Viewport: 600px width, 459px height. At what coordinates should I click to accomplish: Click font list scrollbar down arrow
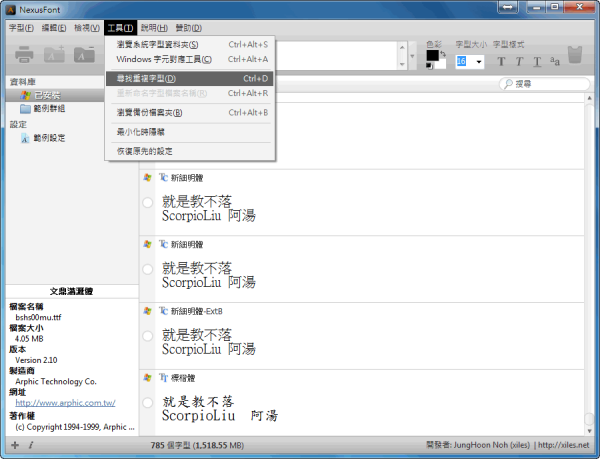coord(589,431)
